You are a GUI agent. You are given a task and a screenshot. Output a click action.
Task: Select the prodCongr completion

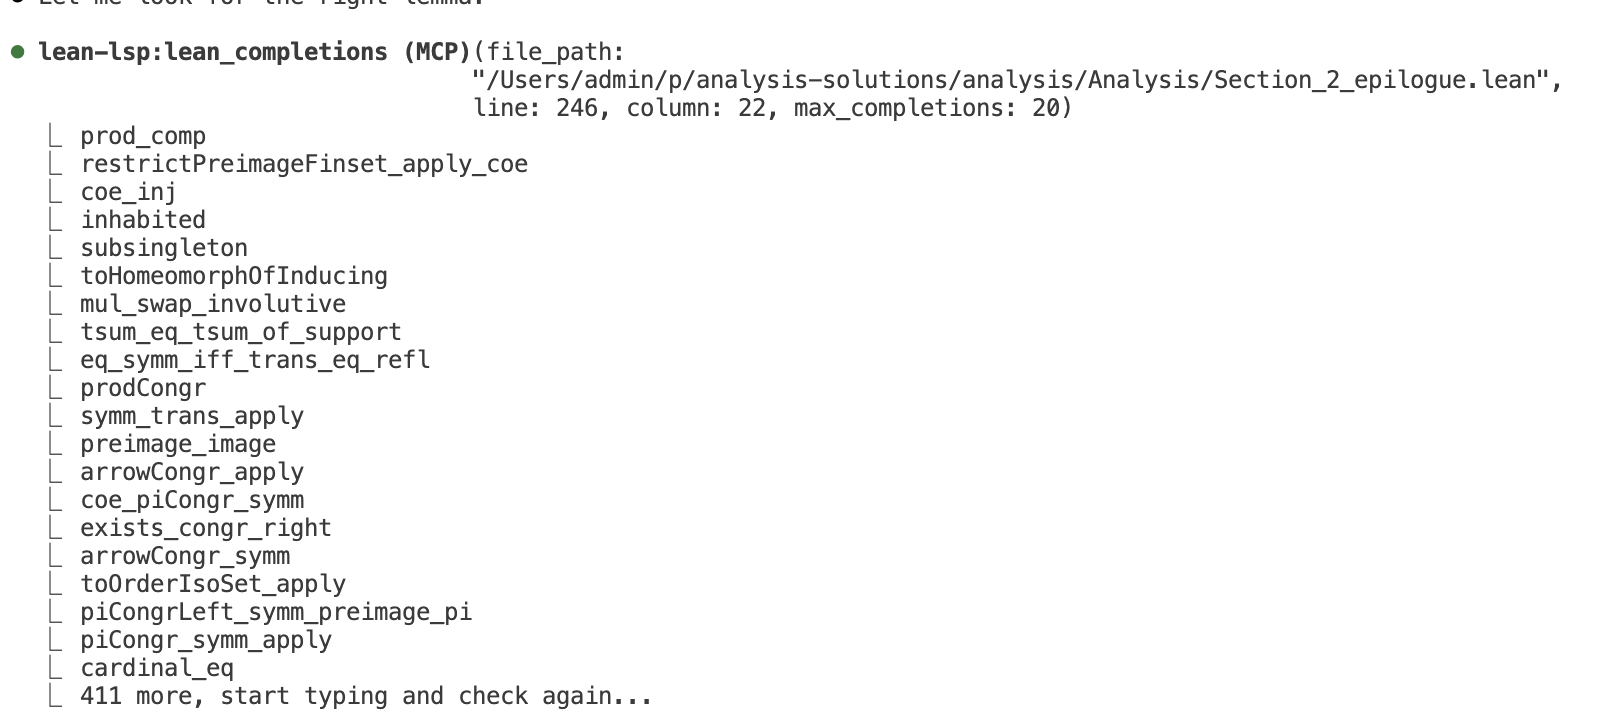tap(143, 388)
